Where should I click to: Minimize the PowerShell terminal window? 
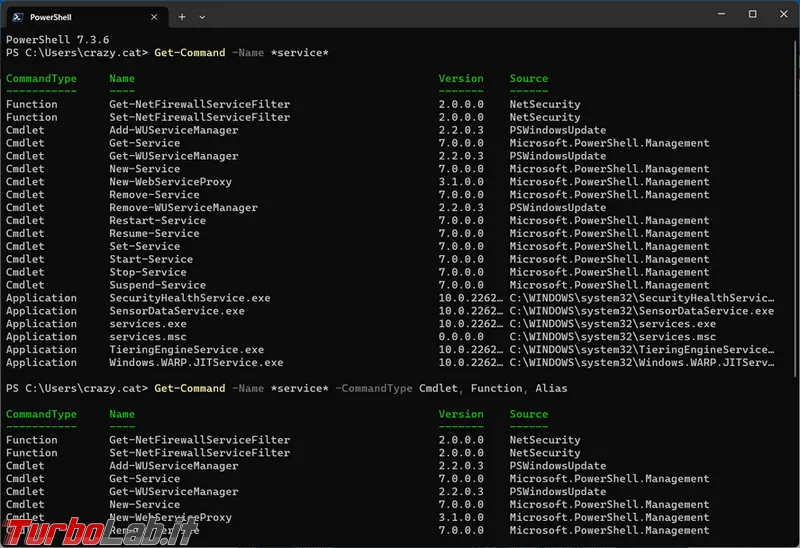721,14
